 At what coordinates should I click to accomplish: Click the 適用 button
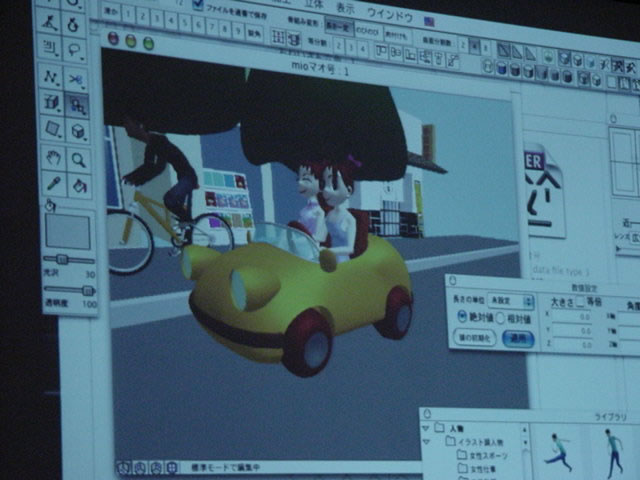click(517, 339)
